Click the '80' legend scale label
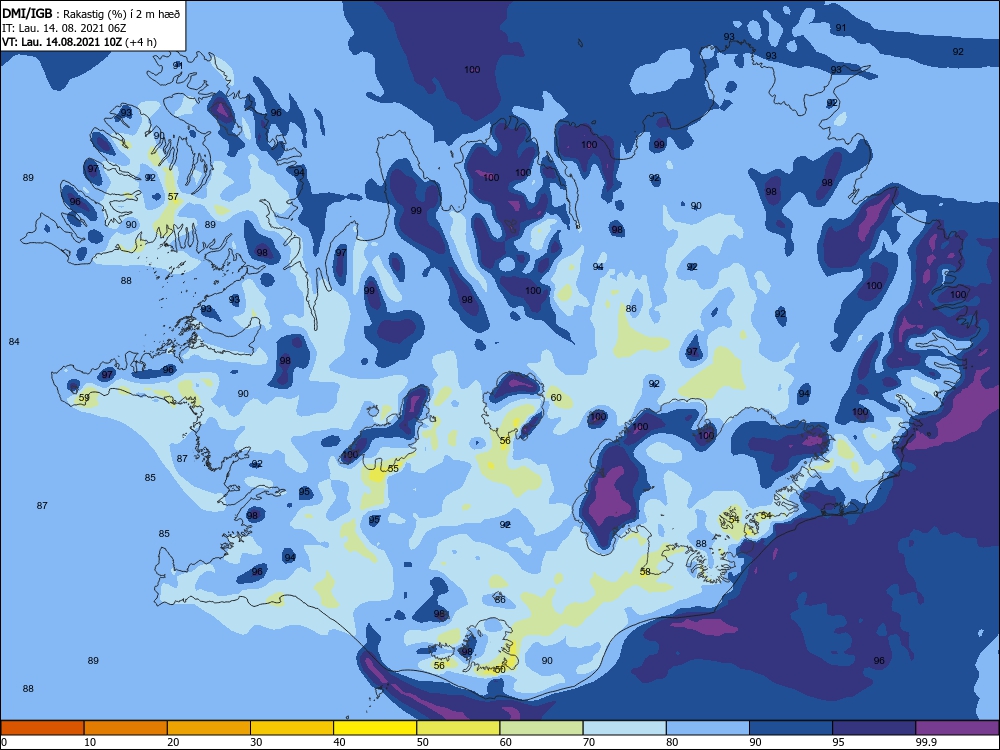1000x750 pixels. point(672,742)
